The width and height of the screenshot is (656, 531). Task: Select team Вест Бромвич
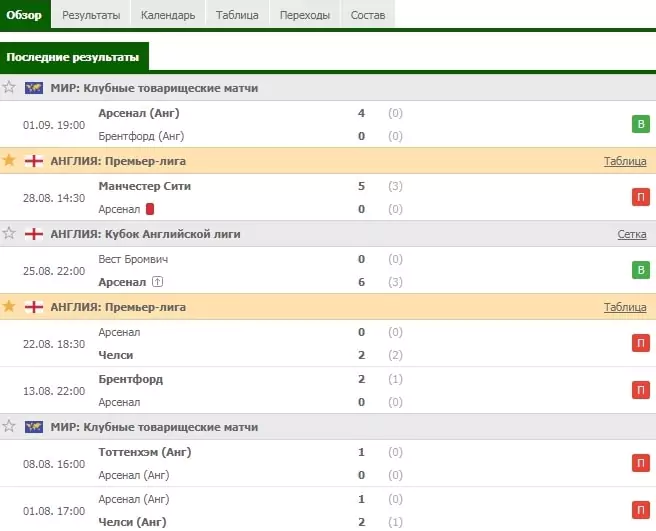pos(133,259)
